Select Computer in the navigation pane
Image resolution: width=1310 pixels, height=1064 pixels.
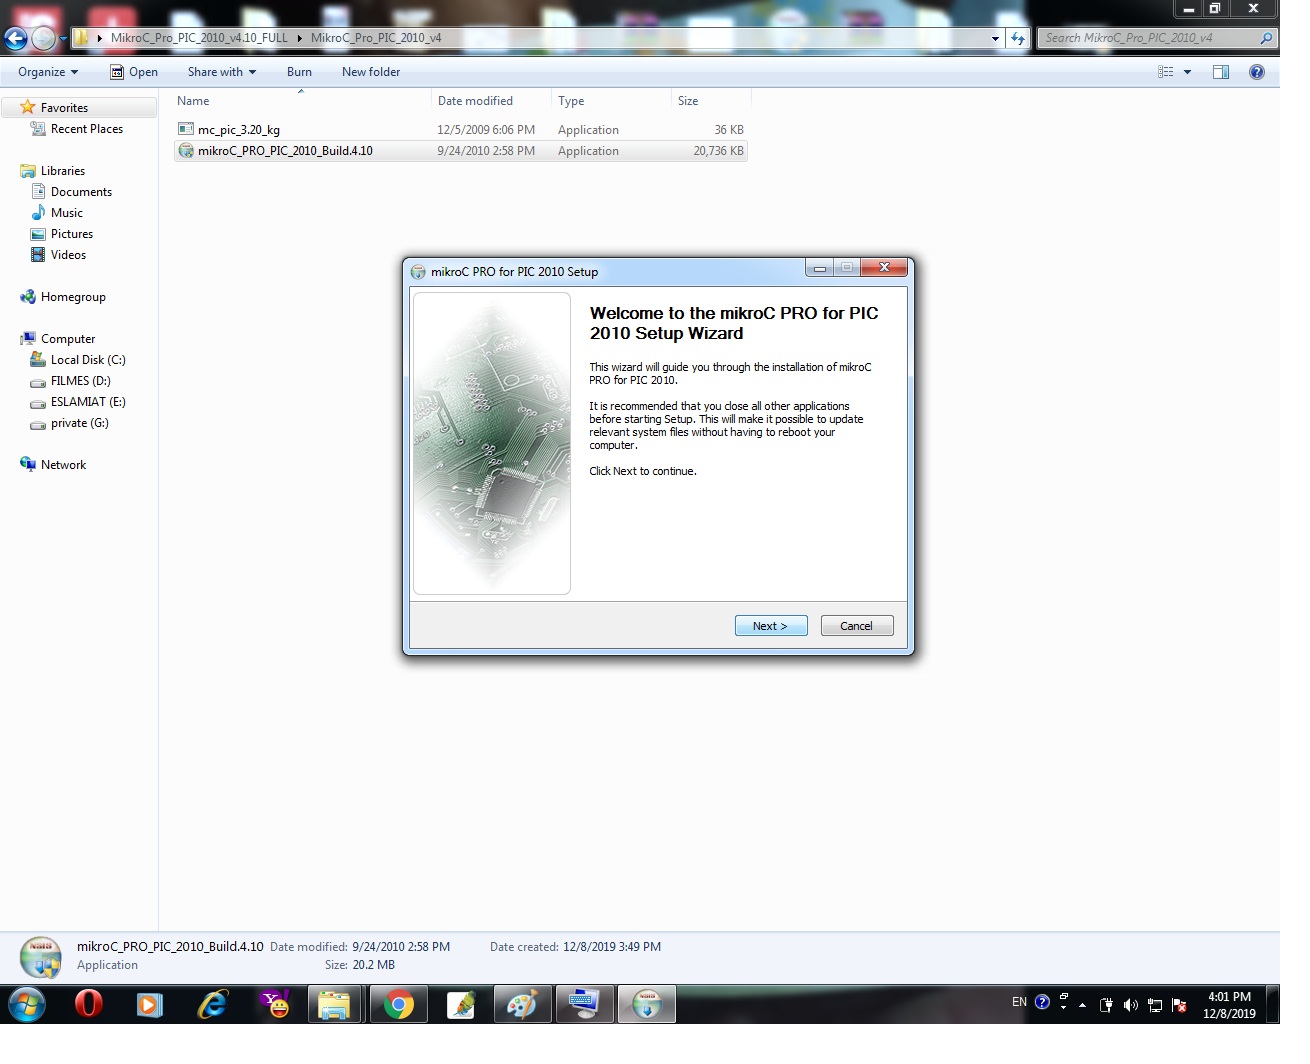(x=58, y=339)
